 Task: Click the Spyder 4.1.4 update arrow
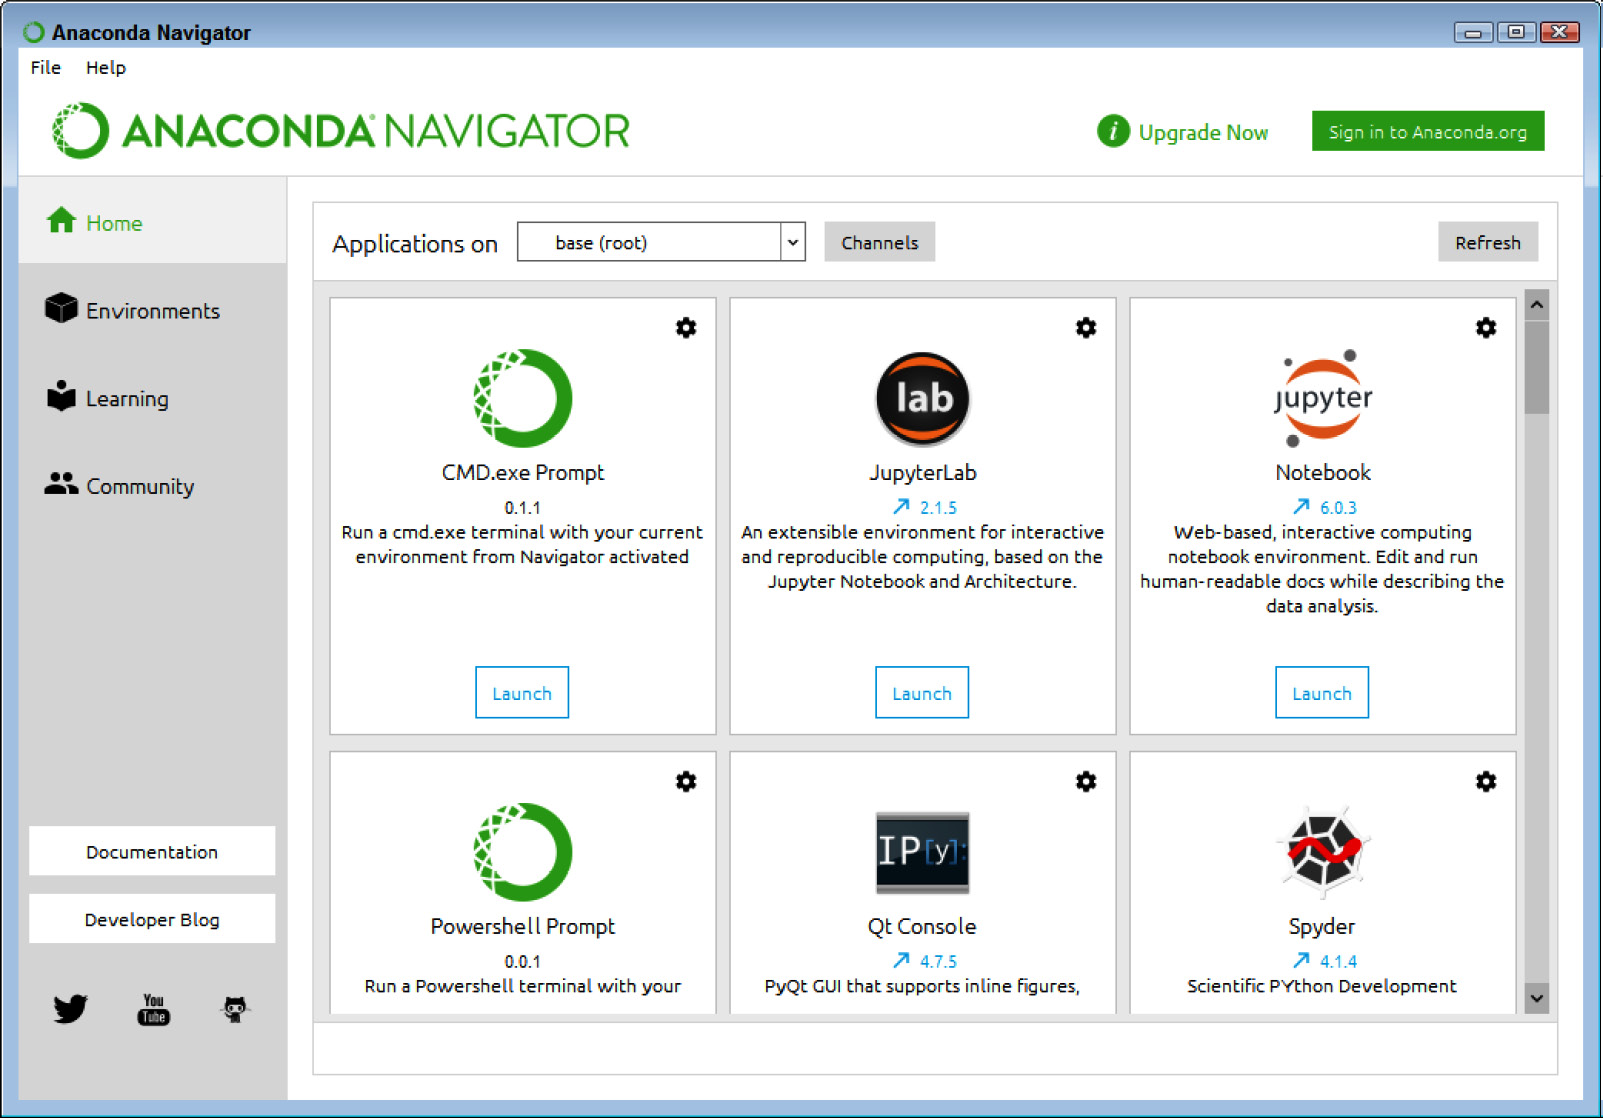pos(1301,960)
